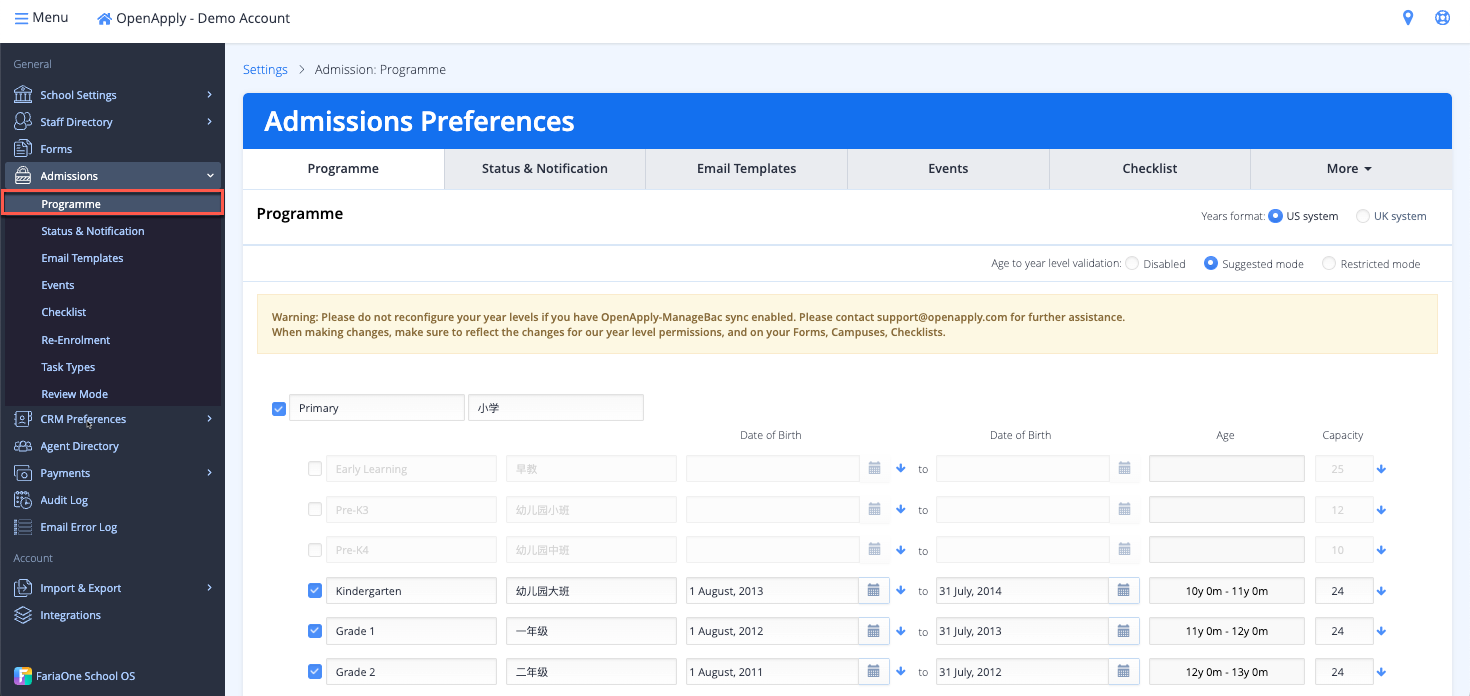Open calendar for Grade 2 end date
This screenshot has width=1470, height=696.
pos(1123,672)
